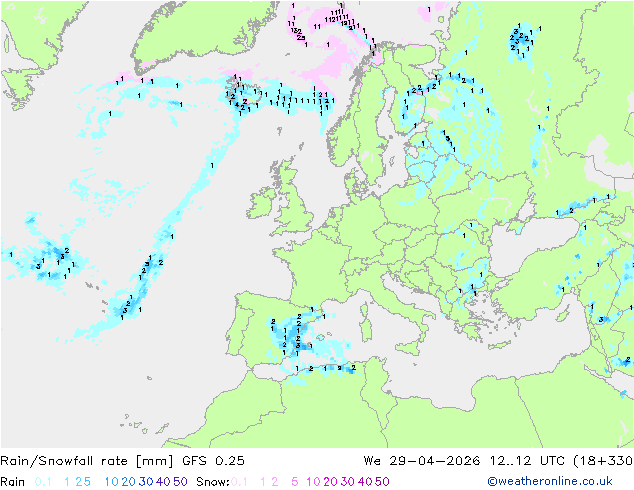Select the Rain 40 legend color value
The height and width of the screenshot is (490, 634).
point(163,482)
